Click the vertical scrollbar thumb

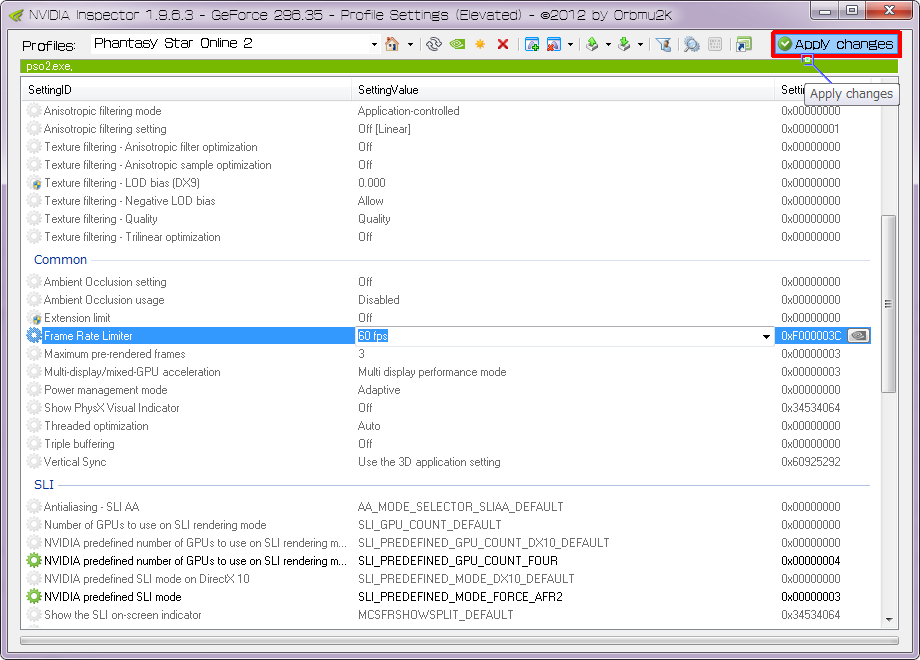(x=888, y=303)
